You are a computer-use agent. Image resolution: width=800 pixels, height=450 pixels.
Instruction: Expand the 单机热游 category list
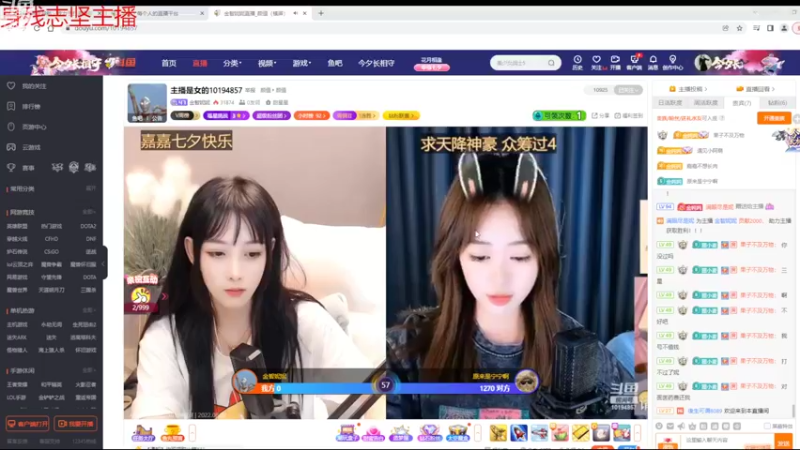pyautogui.click(x=89, y=310)
